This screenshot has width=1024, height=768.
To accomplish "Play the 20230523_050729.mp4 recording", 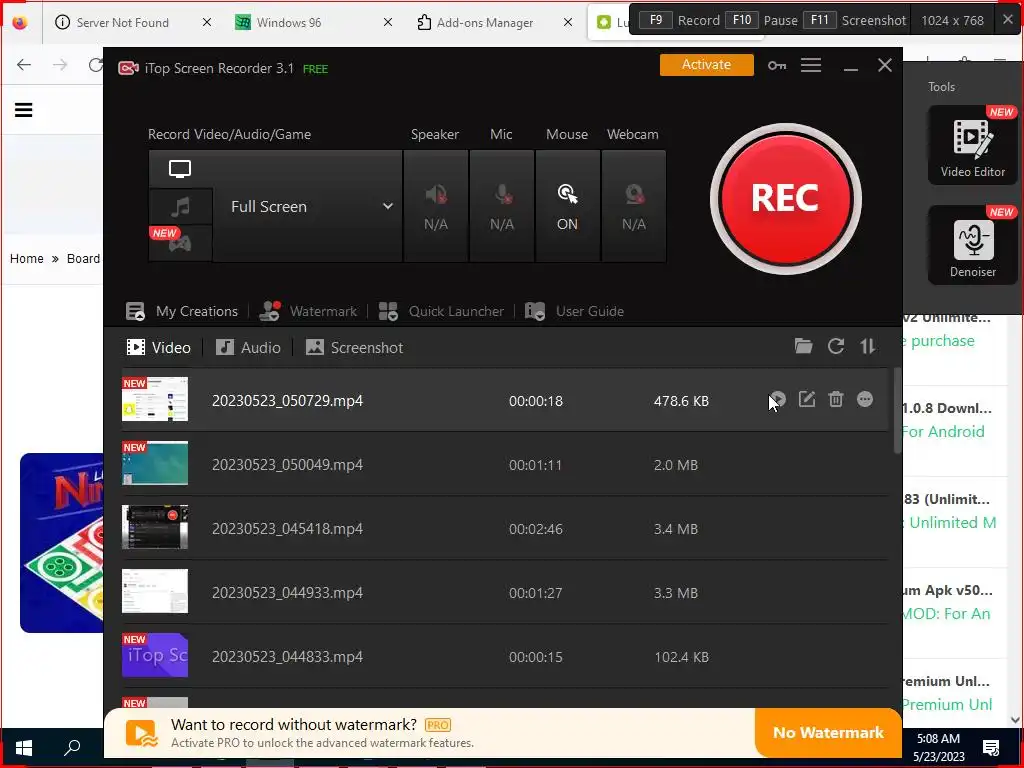I will coord(778,399).
